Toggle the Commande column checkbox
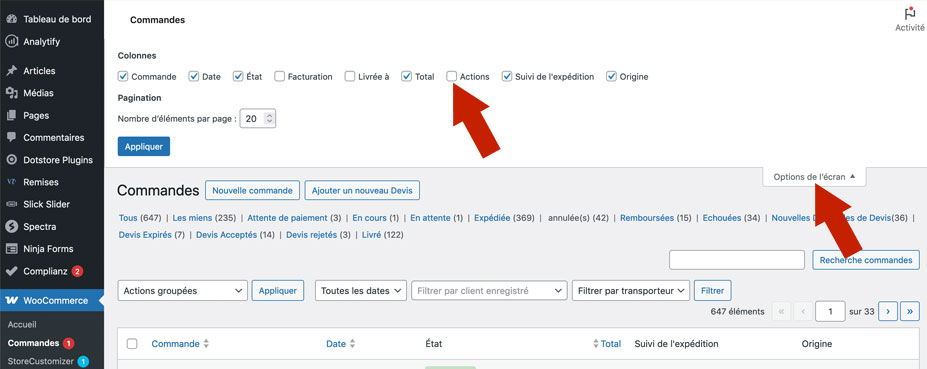The width and height of the screenshot is (927, 369). point(123,76)
